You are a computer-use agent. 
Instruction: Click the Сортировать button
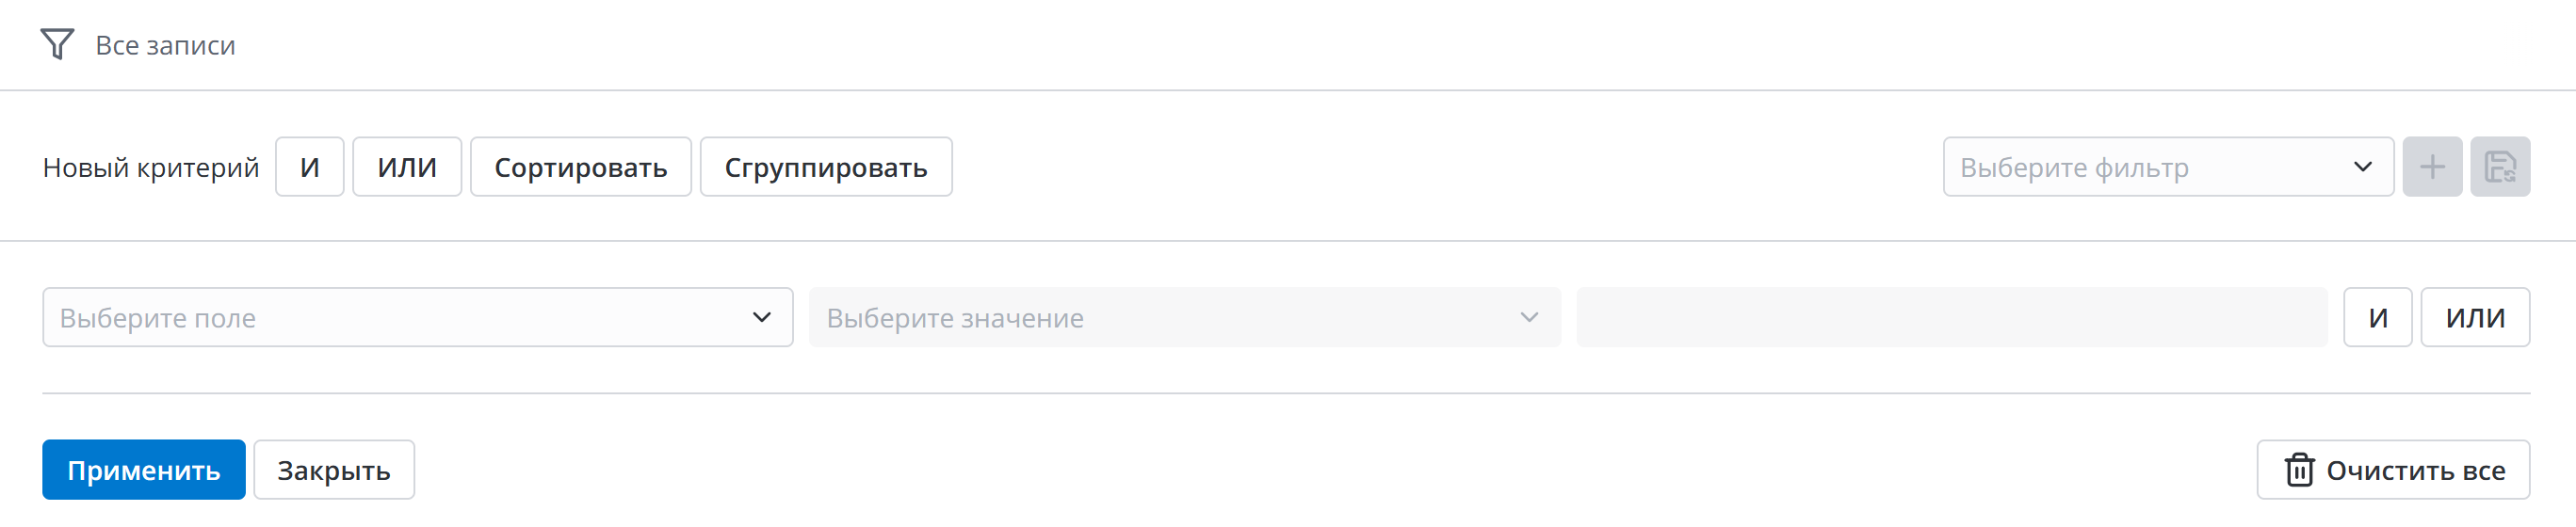pyautogui.click(x=580, y=167)
